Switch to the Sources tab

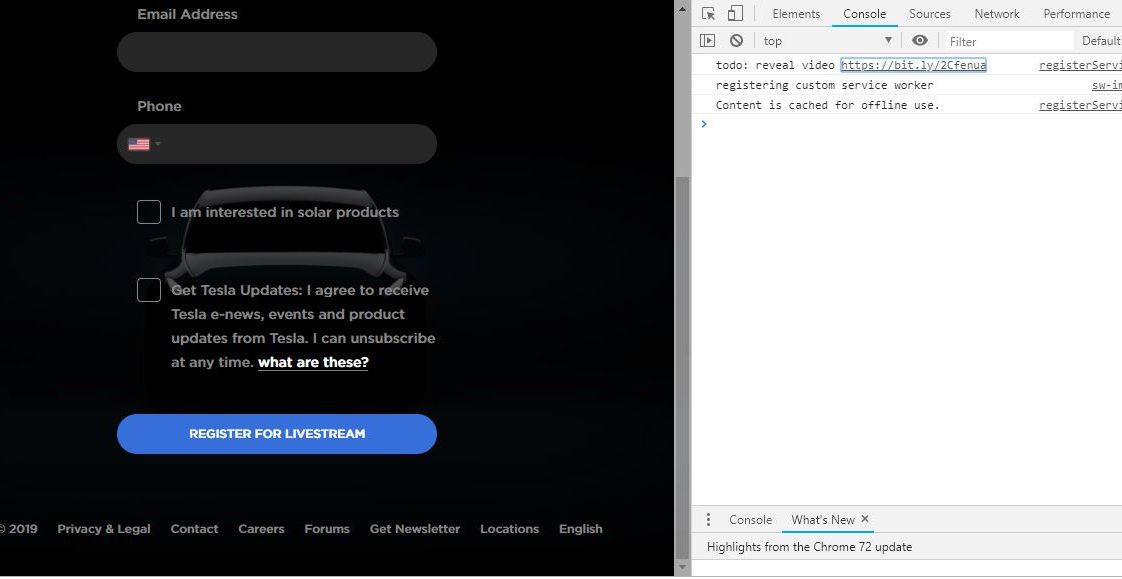[930, 14]
